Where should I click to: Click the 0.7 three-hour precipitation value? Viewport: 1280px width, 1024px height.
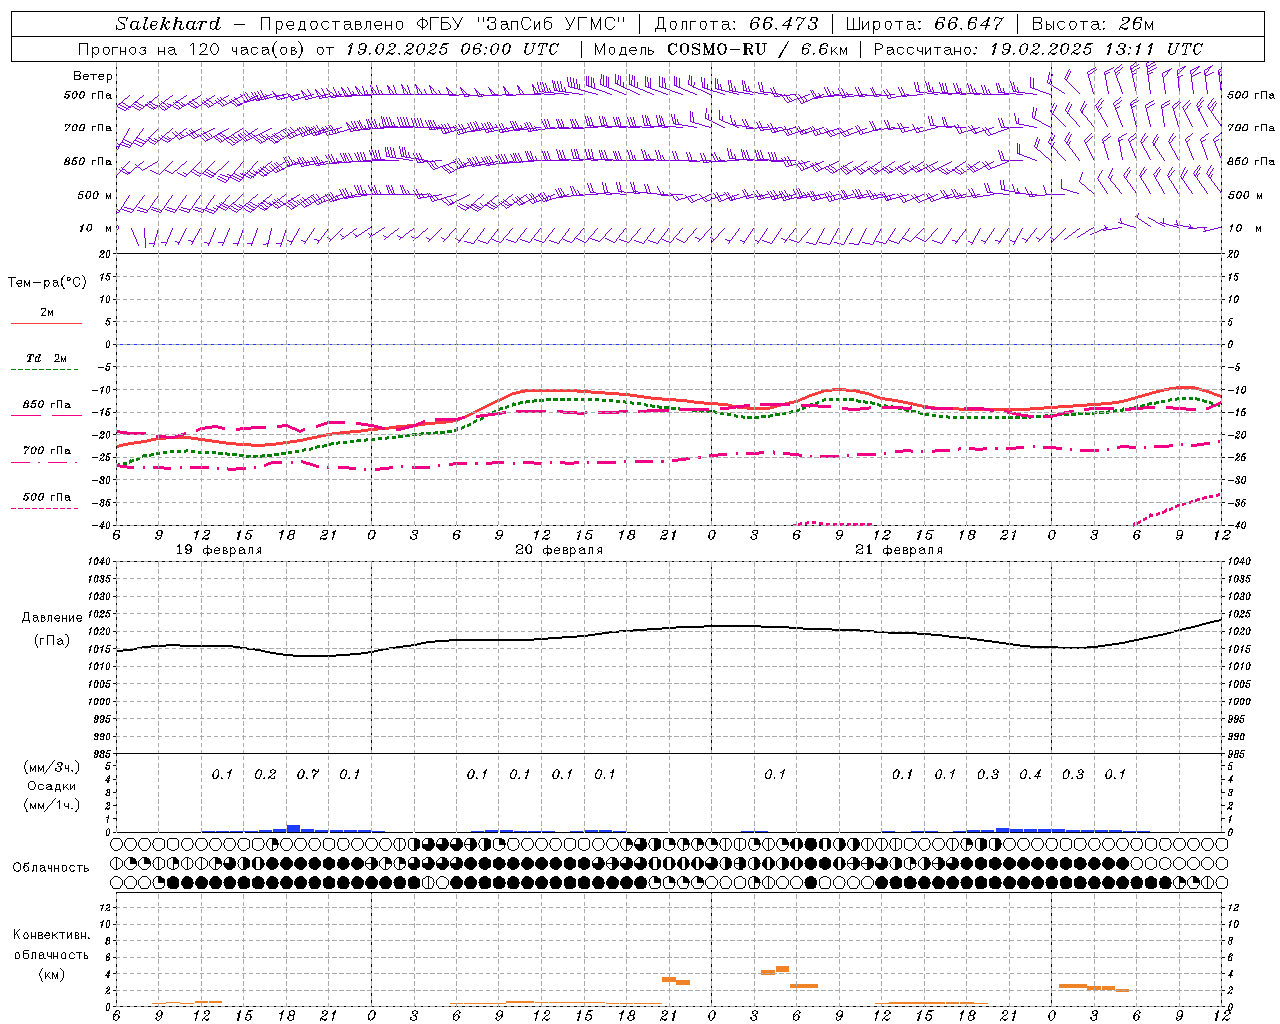click(308, 774)
